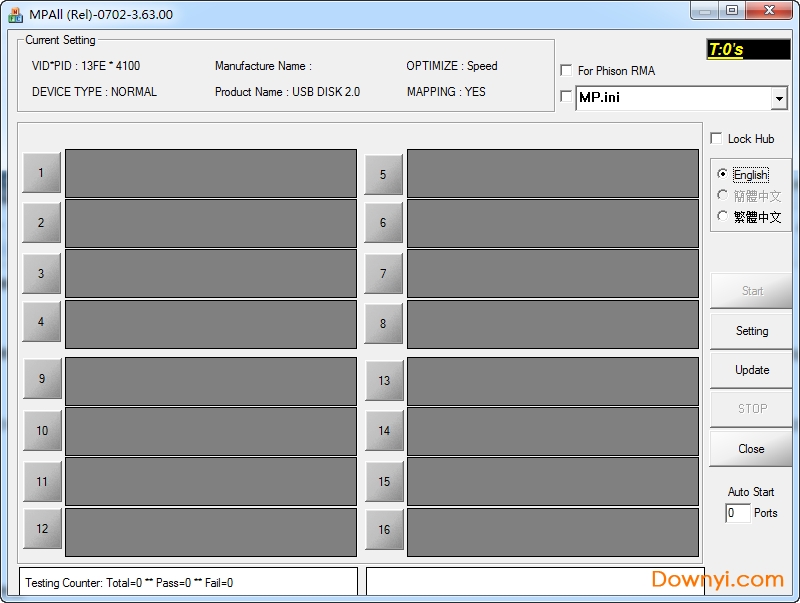Enable the For Phison RMA checkbox
The width and height of the screenshot is (800, 603).
point(567,71)
